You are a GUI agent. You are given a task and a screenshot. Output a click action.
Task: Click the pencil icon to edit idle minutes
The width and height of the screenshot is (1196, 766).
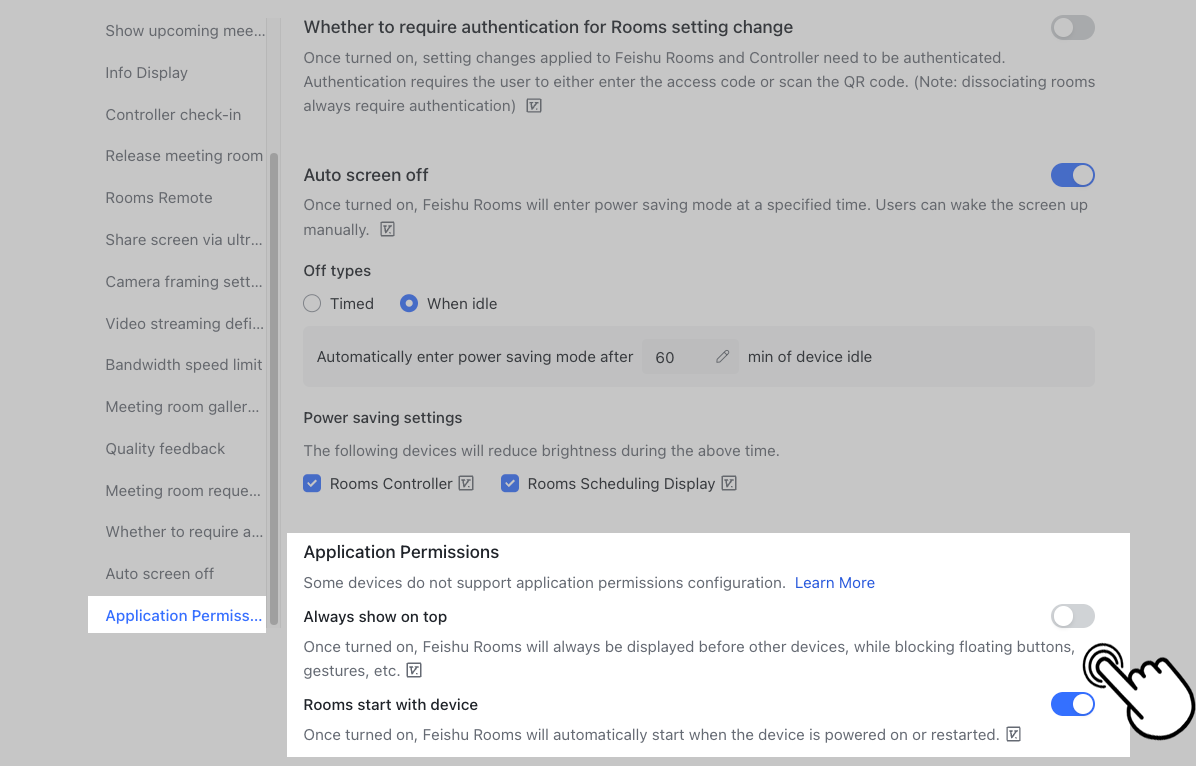(720, 356)
